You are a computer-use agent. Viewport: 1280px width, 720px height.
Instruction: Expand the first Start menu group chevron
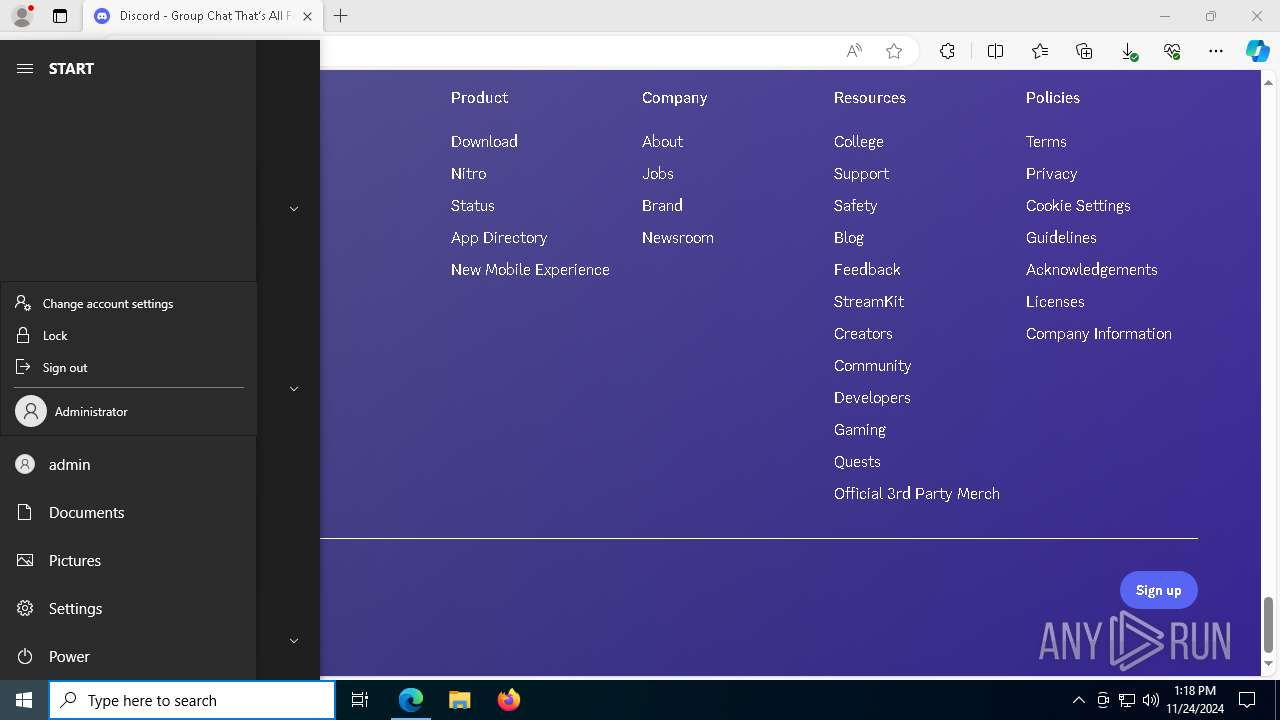(294, 209)
